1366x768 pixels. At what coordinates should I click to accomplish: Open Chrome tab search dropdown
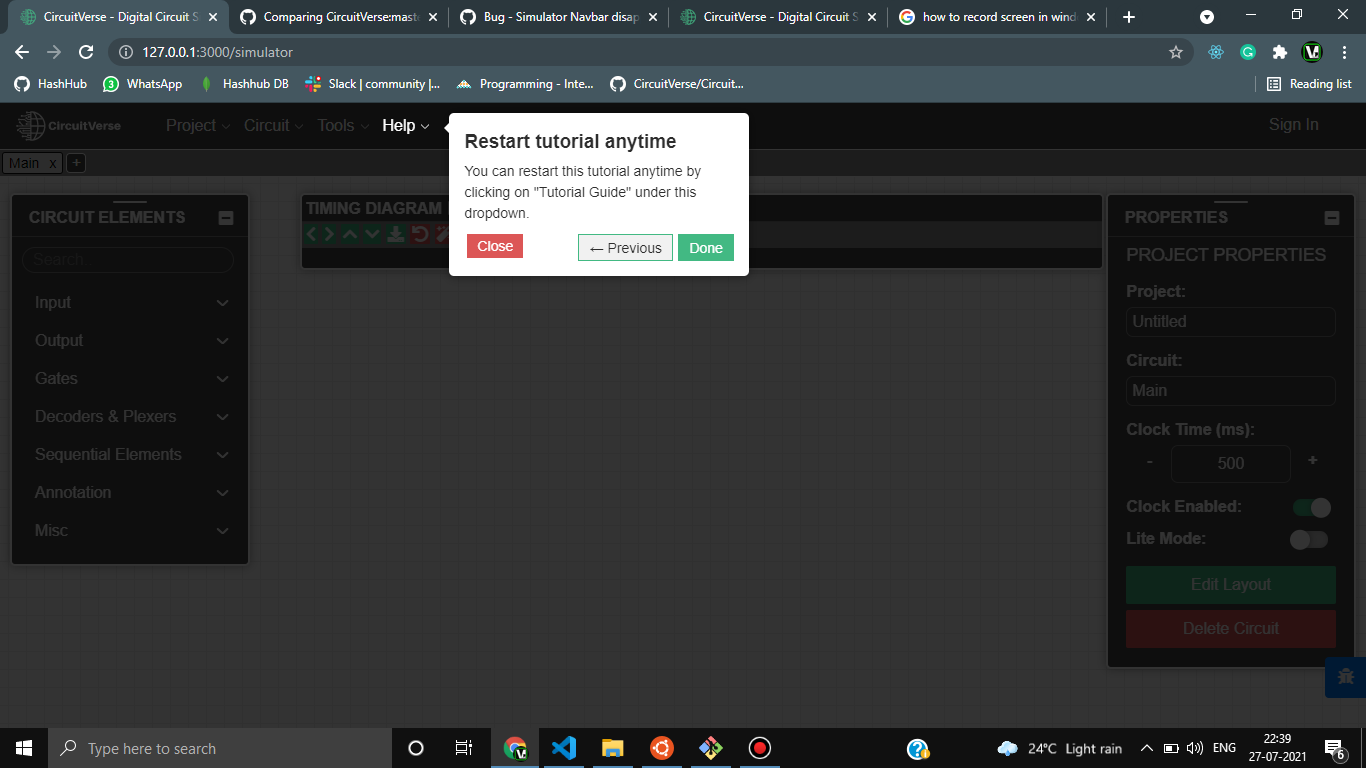(x=1207, y=17)
